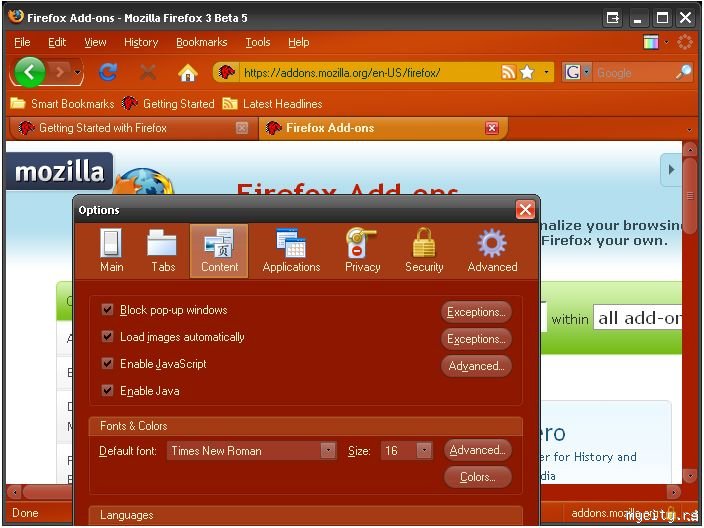This screenshot has height=528, width=704.
Task: Open the back/forward history dropdown arrow
Action: (78, 72)
